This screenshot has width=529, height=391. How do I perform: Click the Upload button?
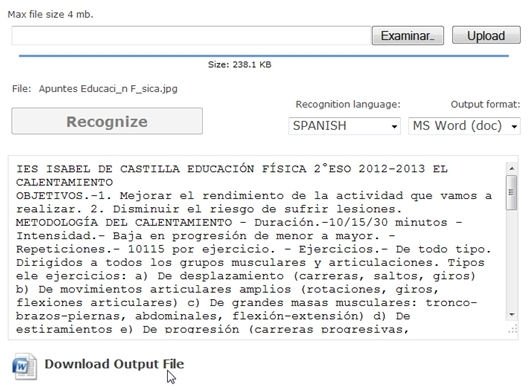[x=486, y=35]
